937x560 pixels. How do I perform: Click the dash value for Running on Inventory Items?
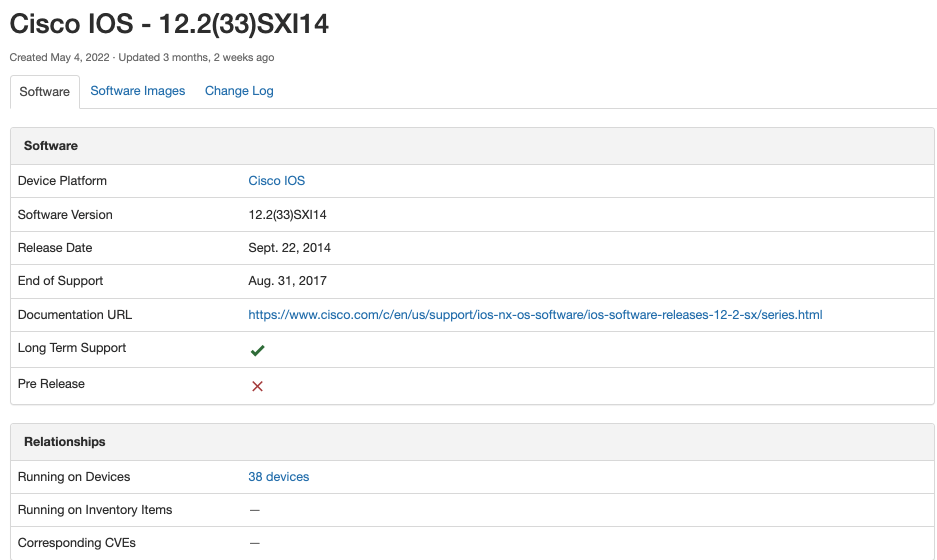[255, 510]
